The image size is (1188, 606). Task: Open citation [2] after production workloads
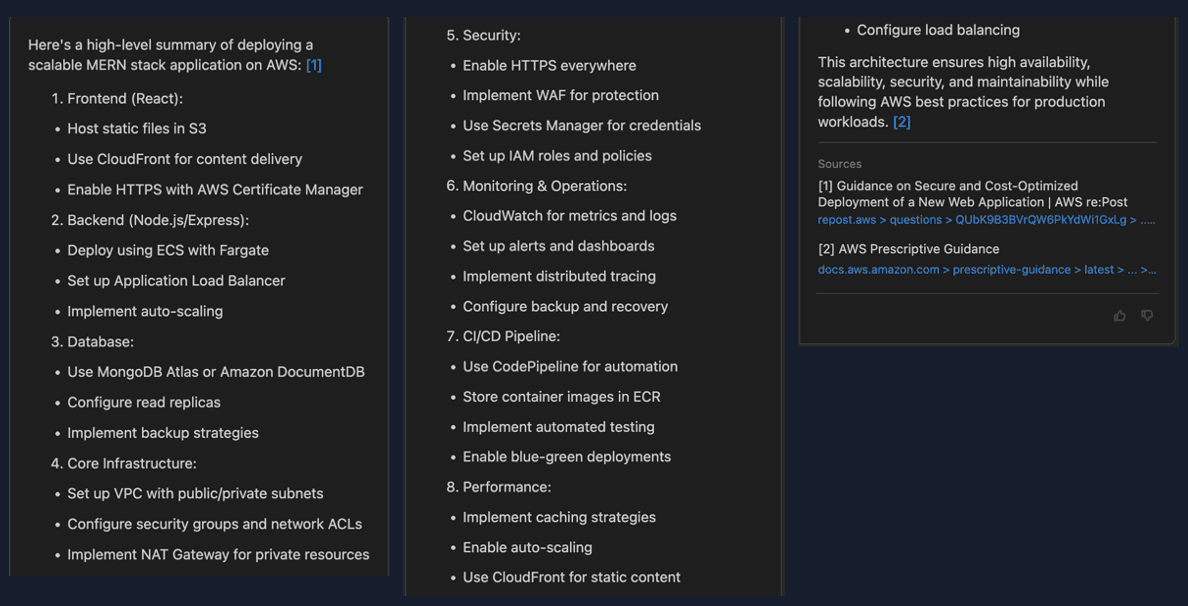point(901,122)
